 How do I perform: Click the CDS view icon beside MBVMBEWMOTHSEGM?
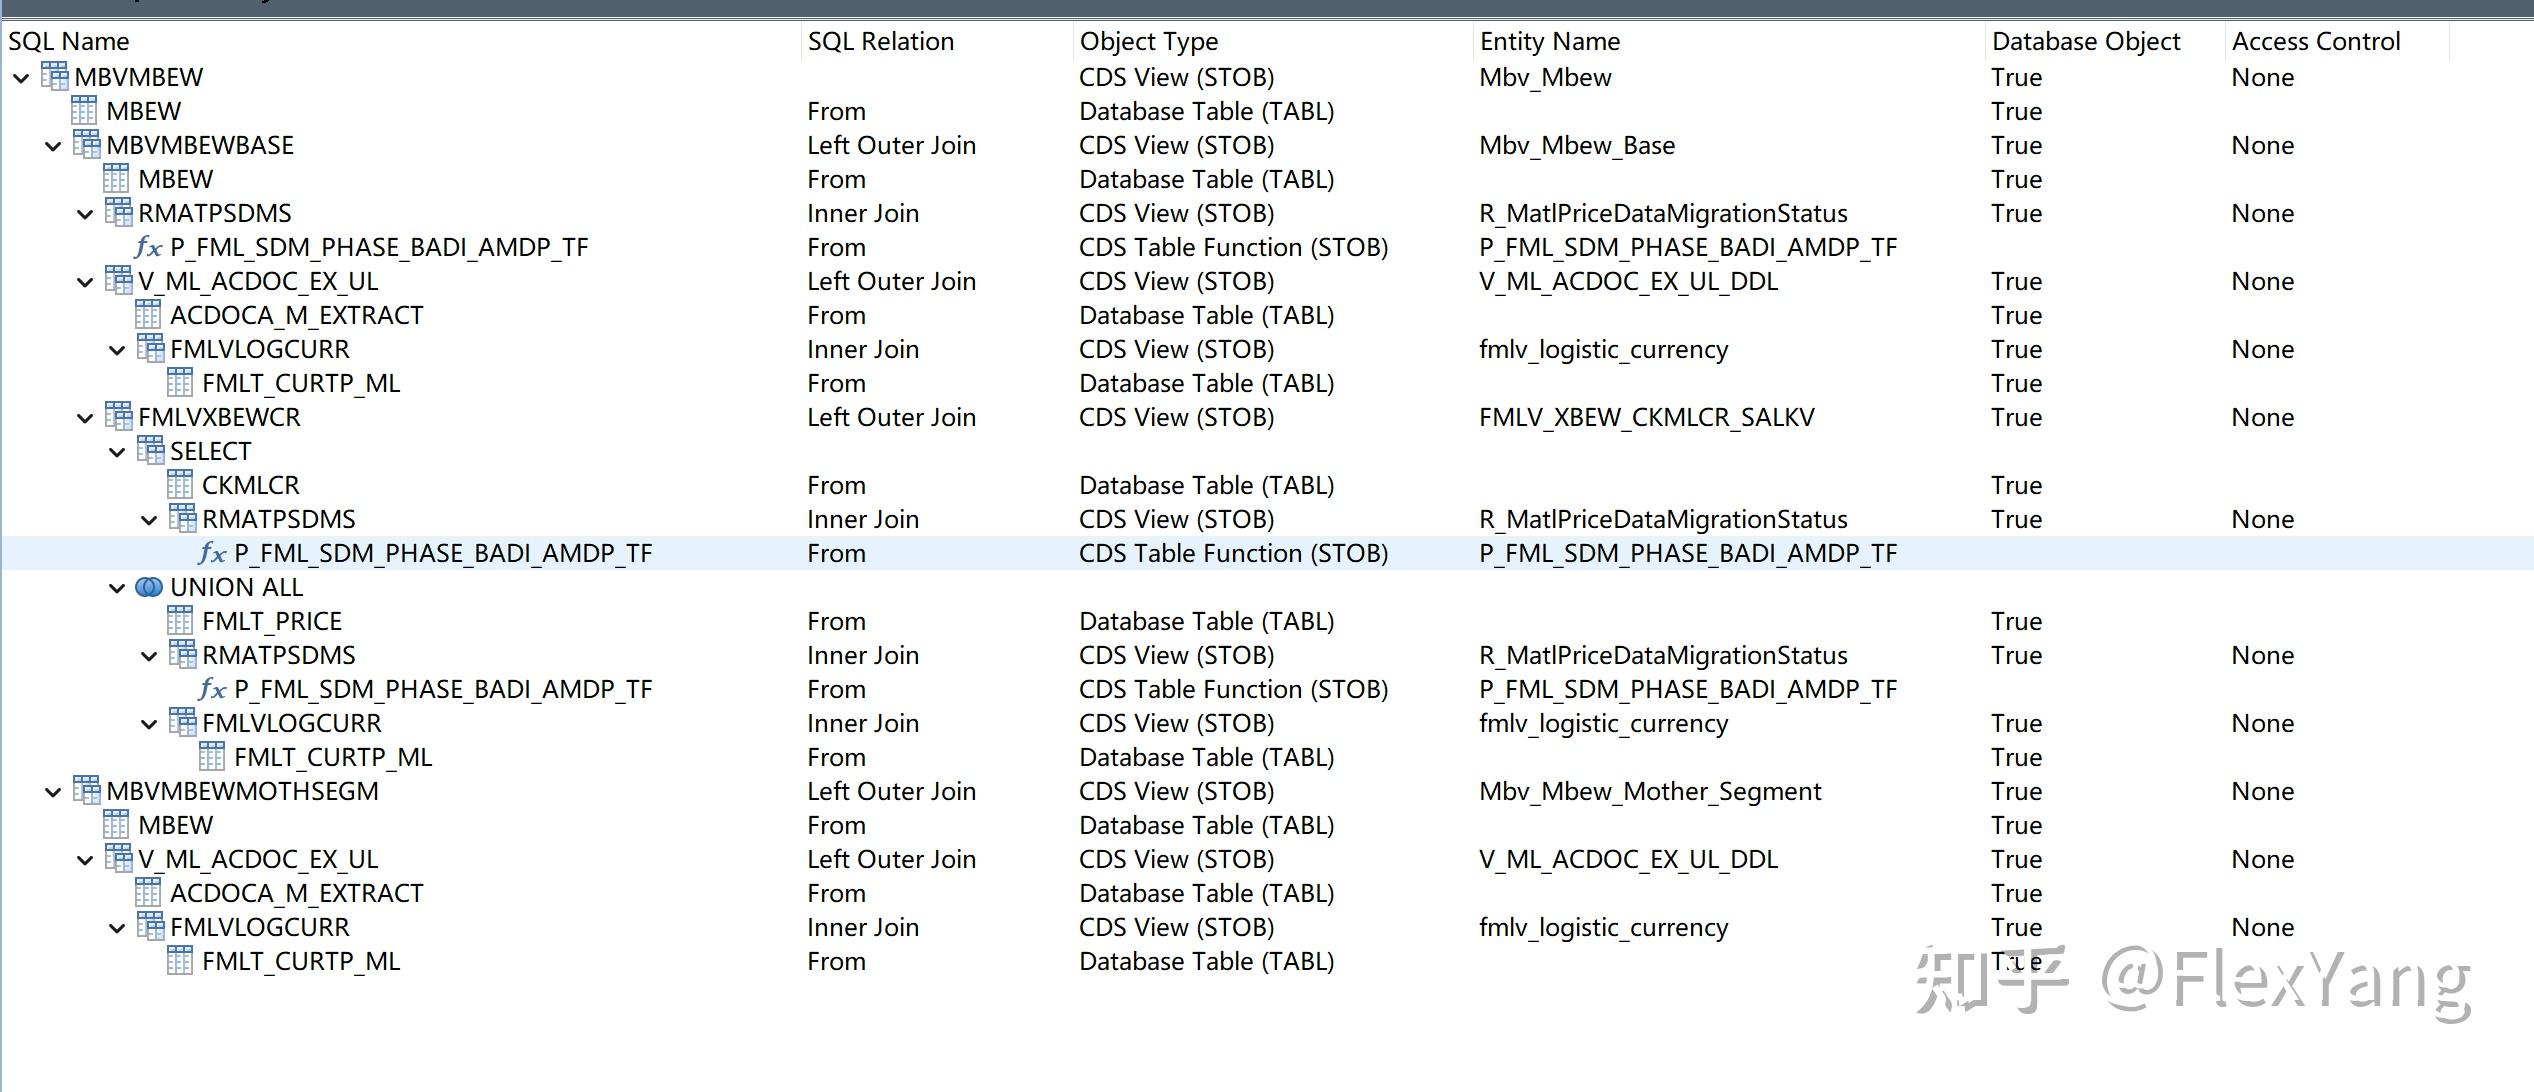coord(86,791)
